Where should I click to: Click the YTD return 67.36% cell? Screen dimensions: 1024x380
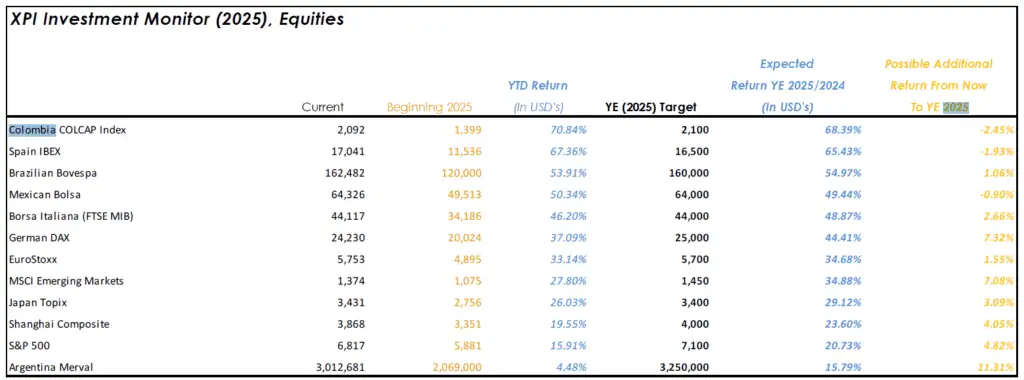(568, 151)
